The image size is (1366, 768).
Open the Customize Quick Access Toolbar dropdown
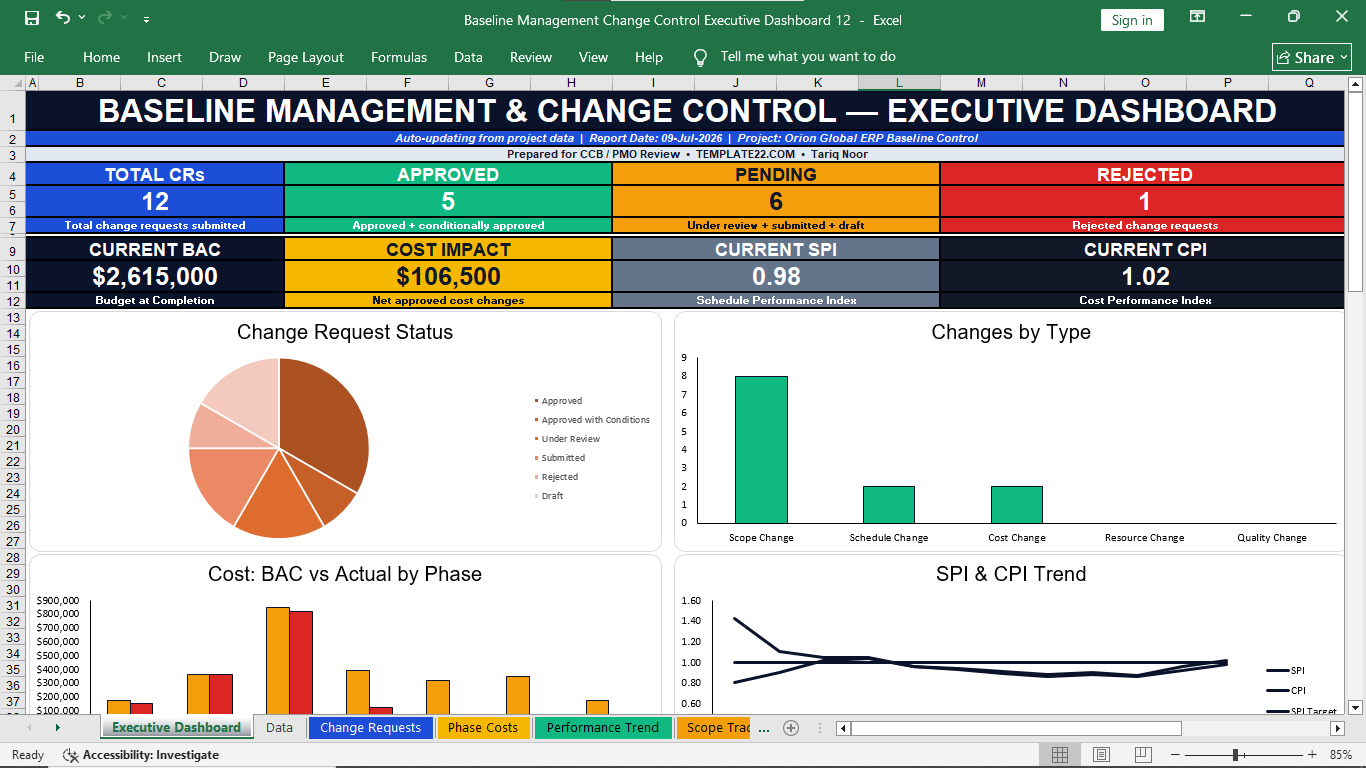(x=147, y=19)
